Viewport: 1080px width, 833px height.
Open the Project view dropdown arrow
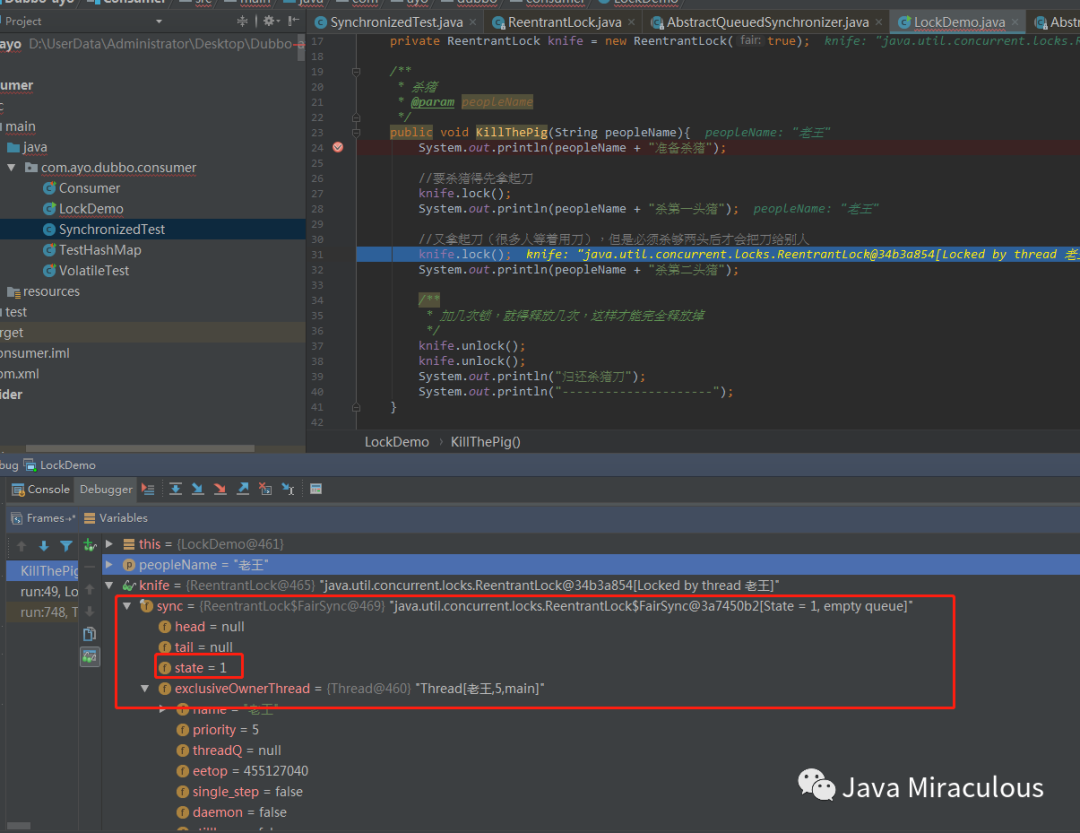pyautogui.click(x=159, y=21)
